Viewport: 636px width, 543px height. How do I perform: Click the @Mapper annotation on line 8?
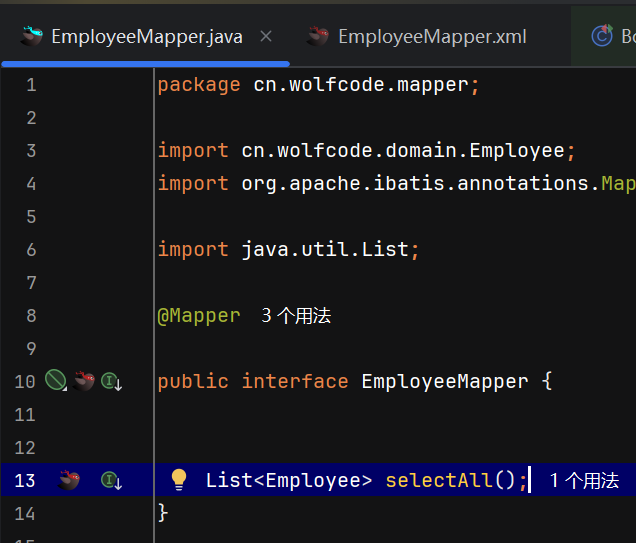(x=199, y=316)
